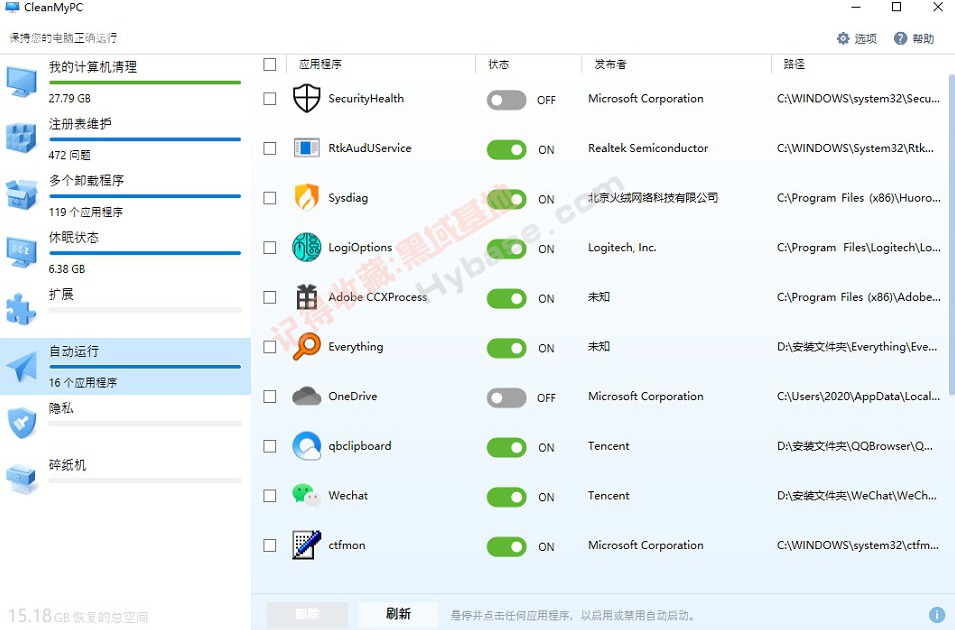Tick the Wechat row checkbox
The image size is (955, 630).
pos(270,496)
